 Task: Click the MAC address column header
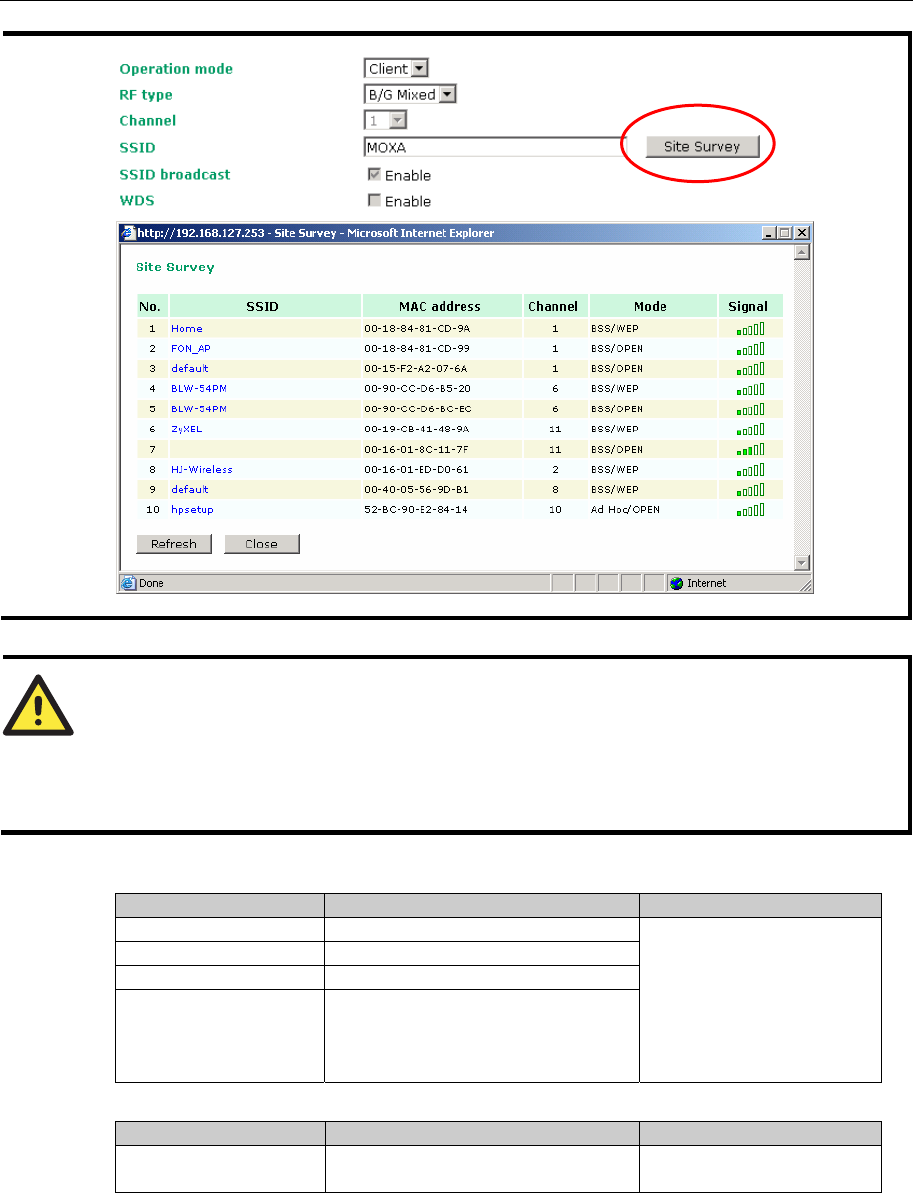[x=442, y=306]
